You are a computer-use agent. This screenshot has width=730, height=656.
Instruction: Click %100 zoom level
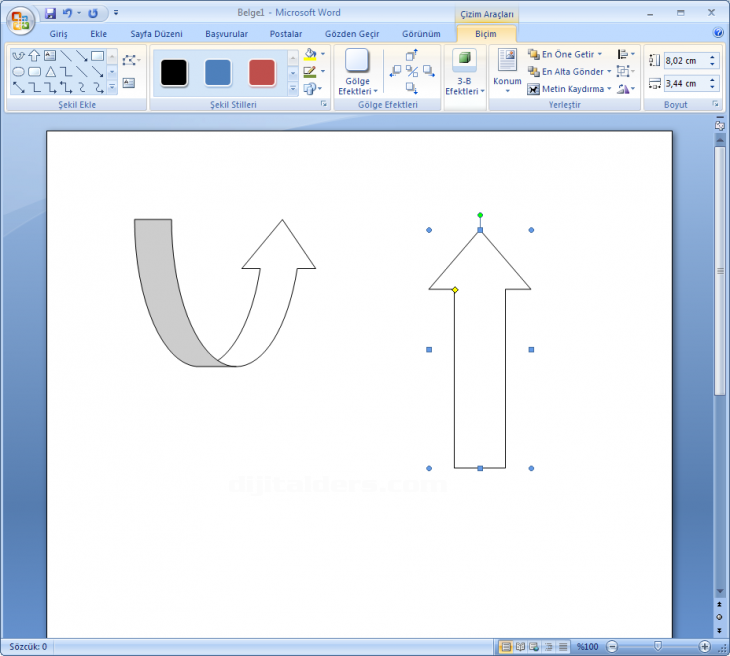tap(588, 647)
